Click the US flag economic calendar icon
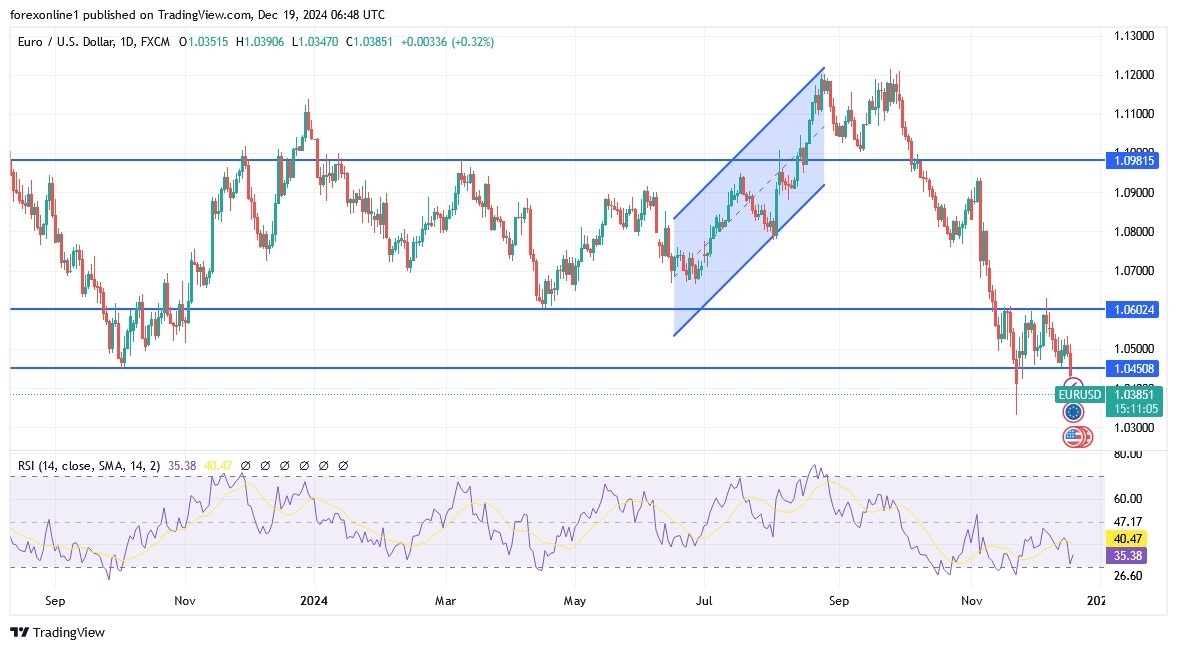1177x650 pixels. 1076,436
